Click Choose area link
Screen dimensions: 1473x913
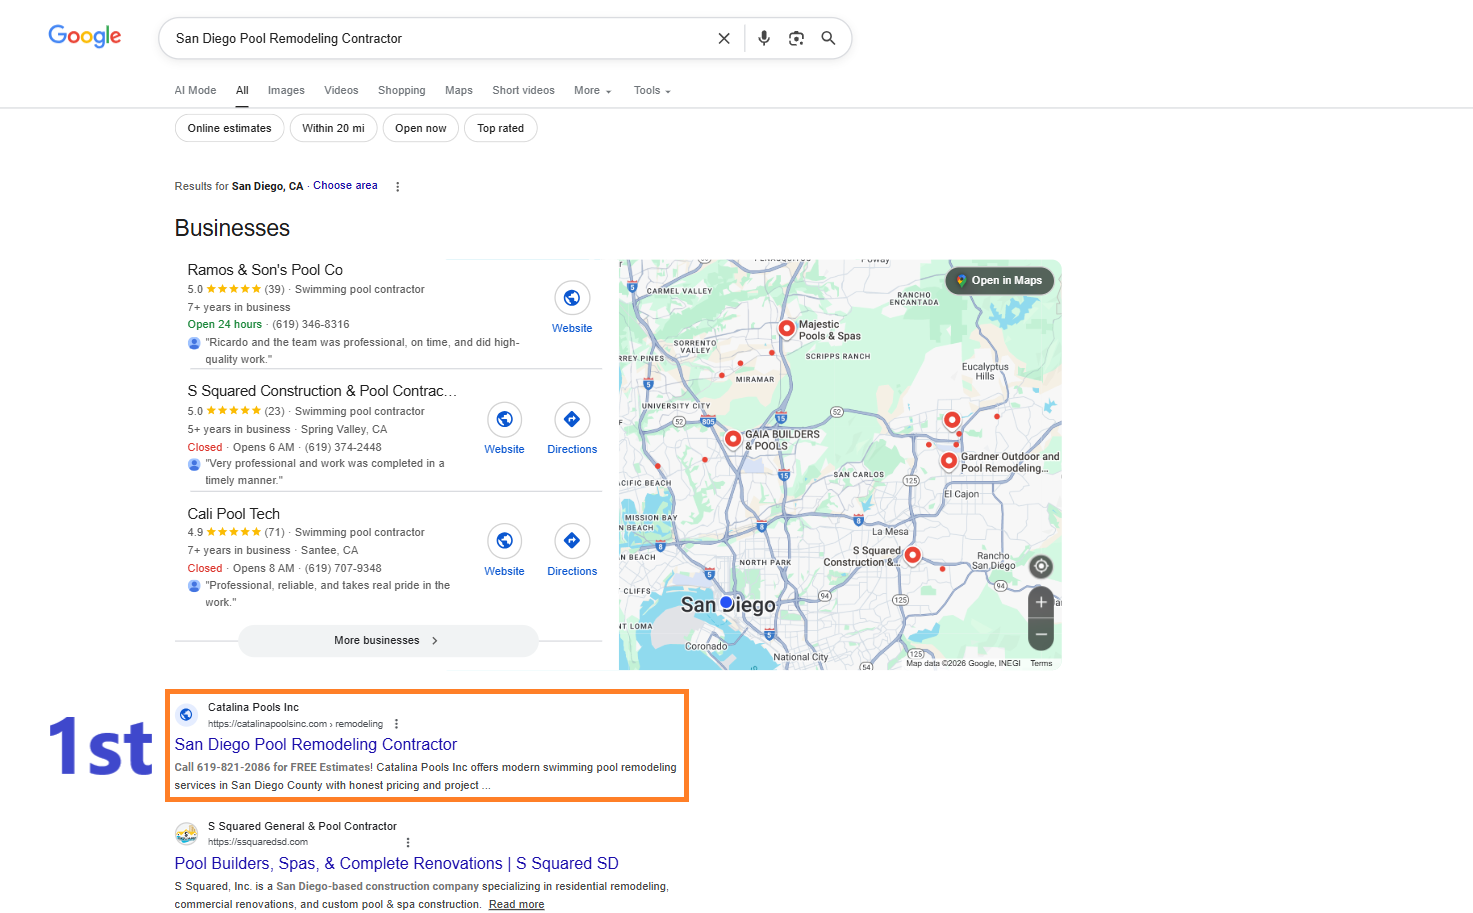(x=345, y=186)
